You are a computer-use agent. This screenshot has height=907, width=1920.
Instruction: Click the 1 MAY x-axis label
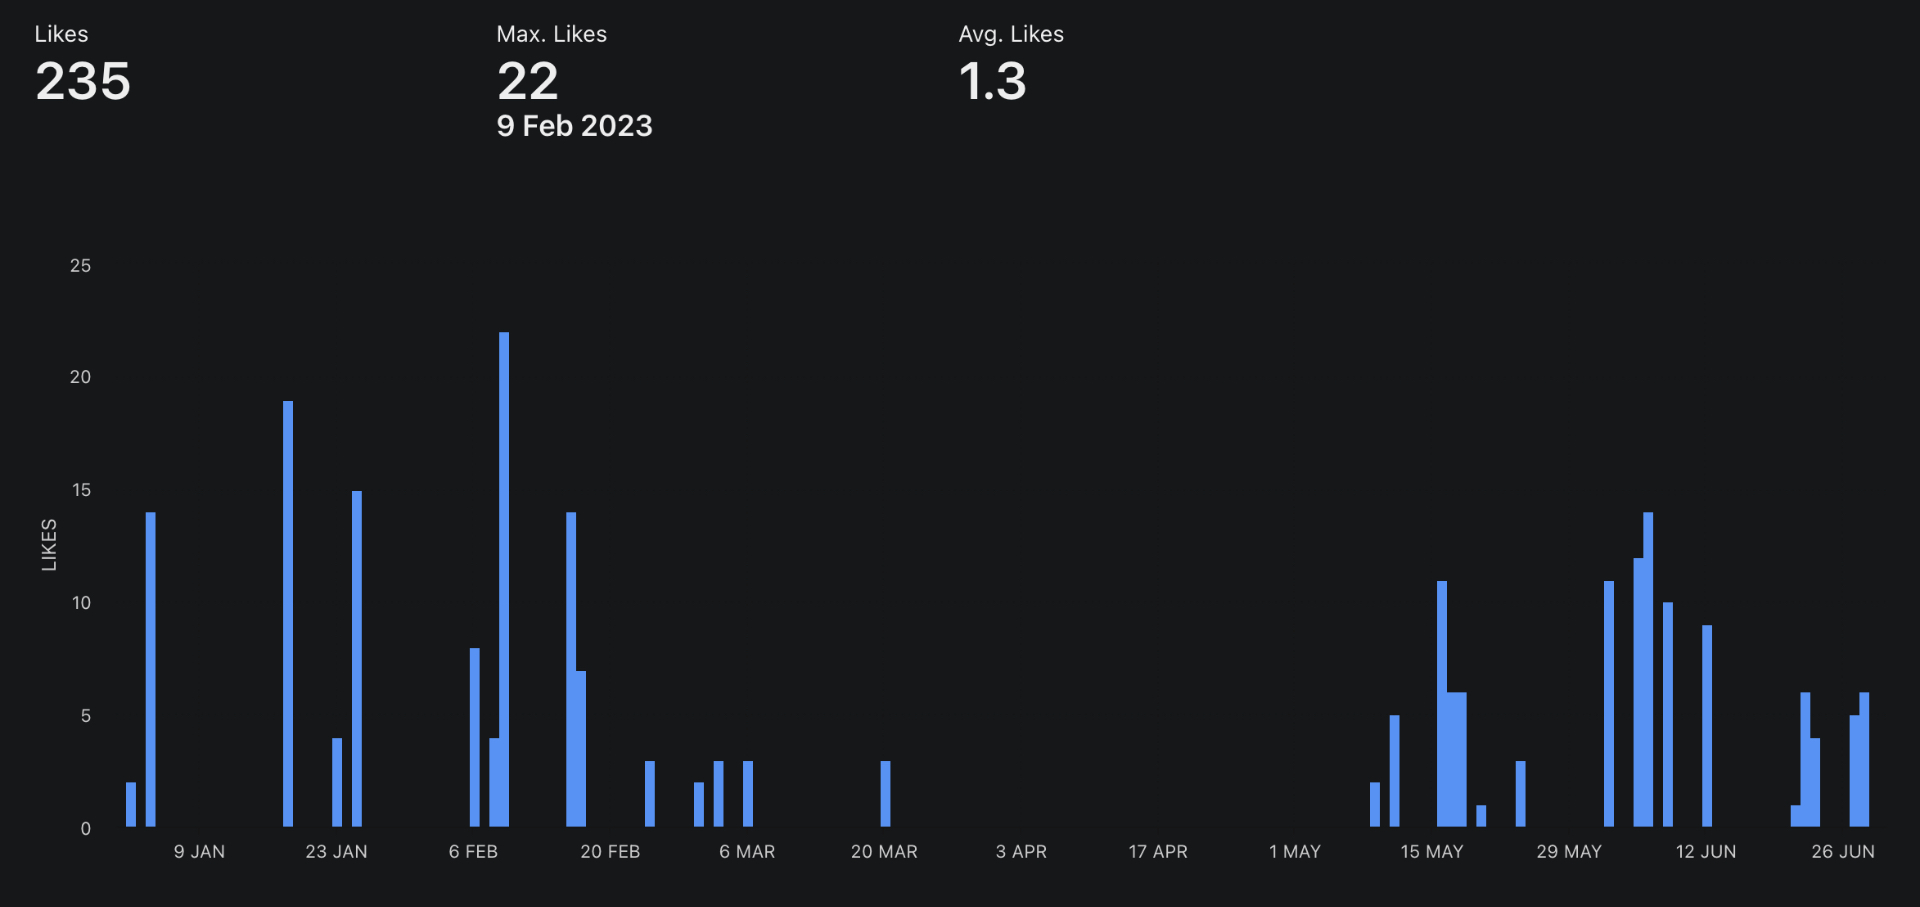[1295, 852]
